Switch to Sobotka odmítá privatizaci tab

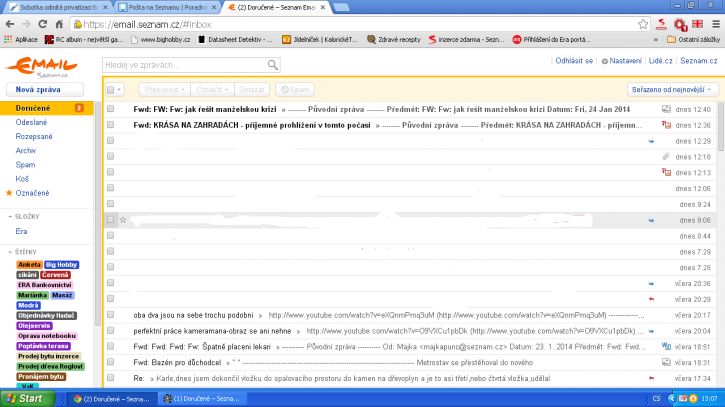[x=58, y=7]
